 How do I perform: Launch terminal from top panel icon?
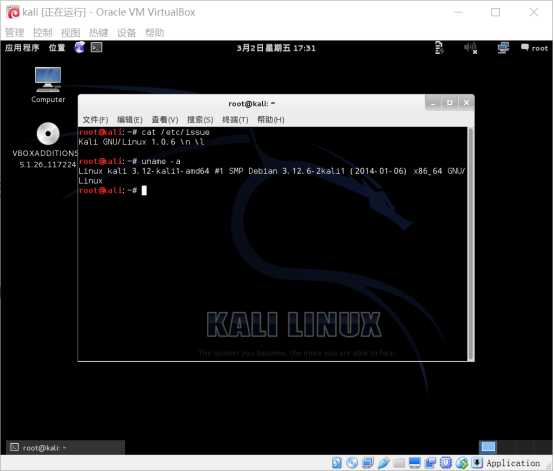(96, 47)
